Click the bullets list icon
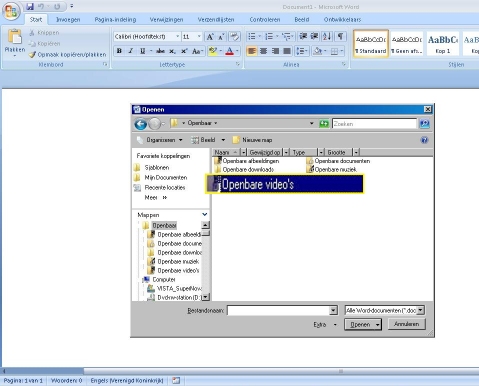The height and width of the screenshot is (386, 479). 252,36
